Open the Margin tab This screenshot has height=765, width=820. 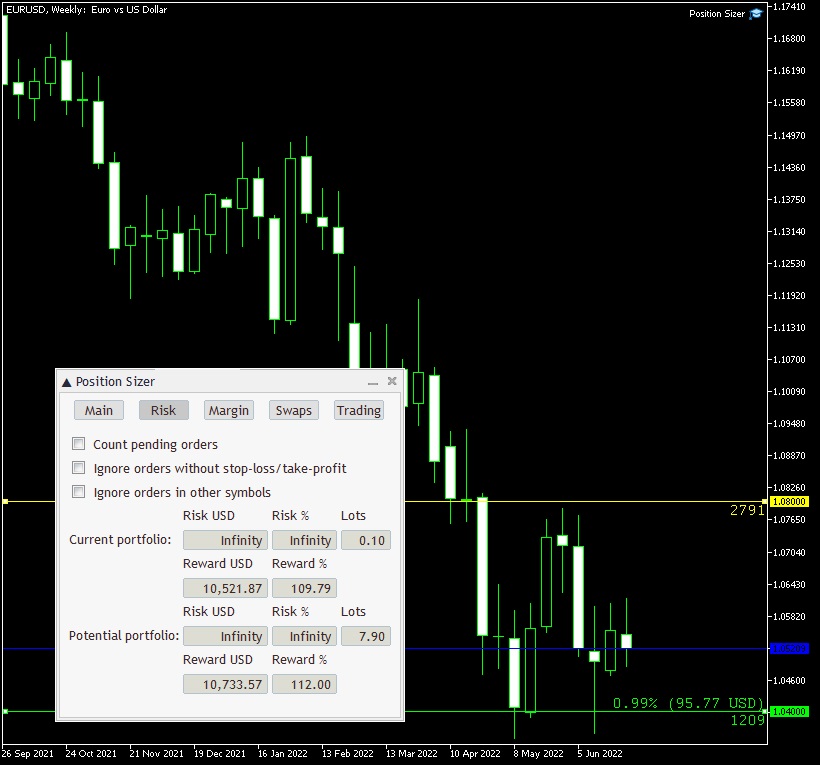tap(229, 410)
